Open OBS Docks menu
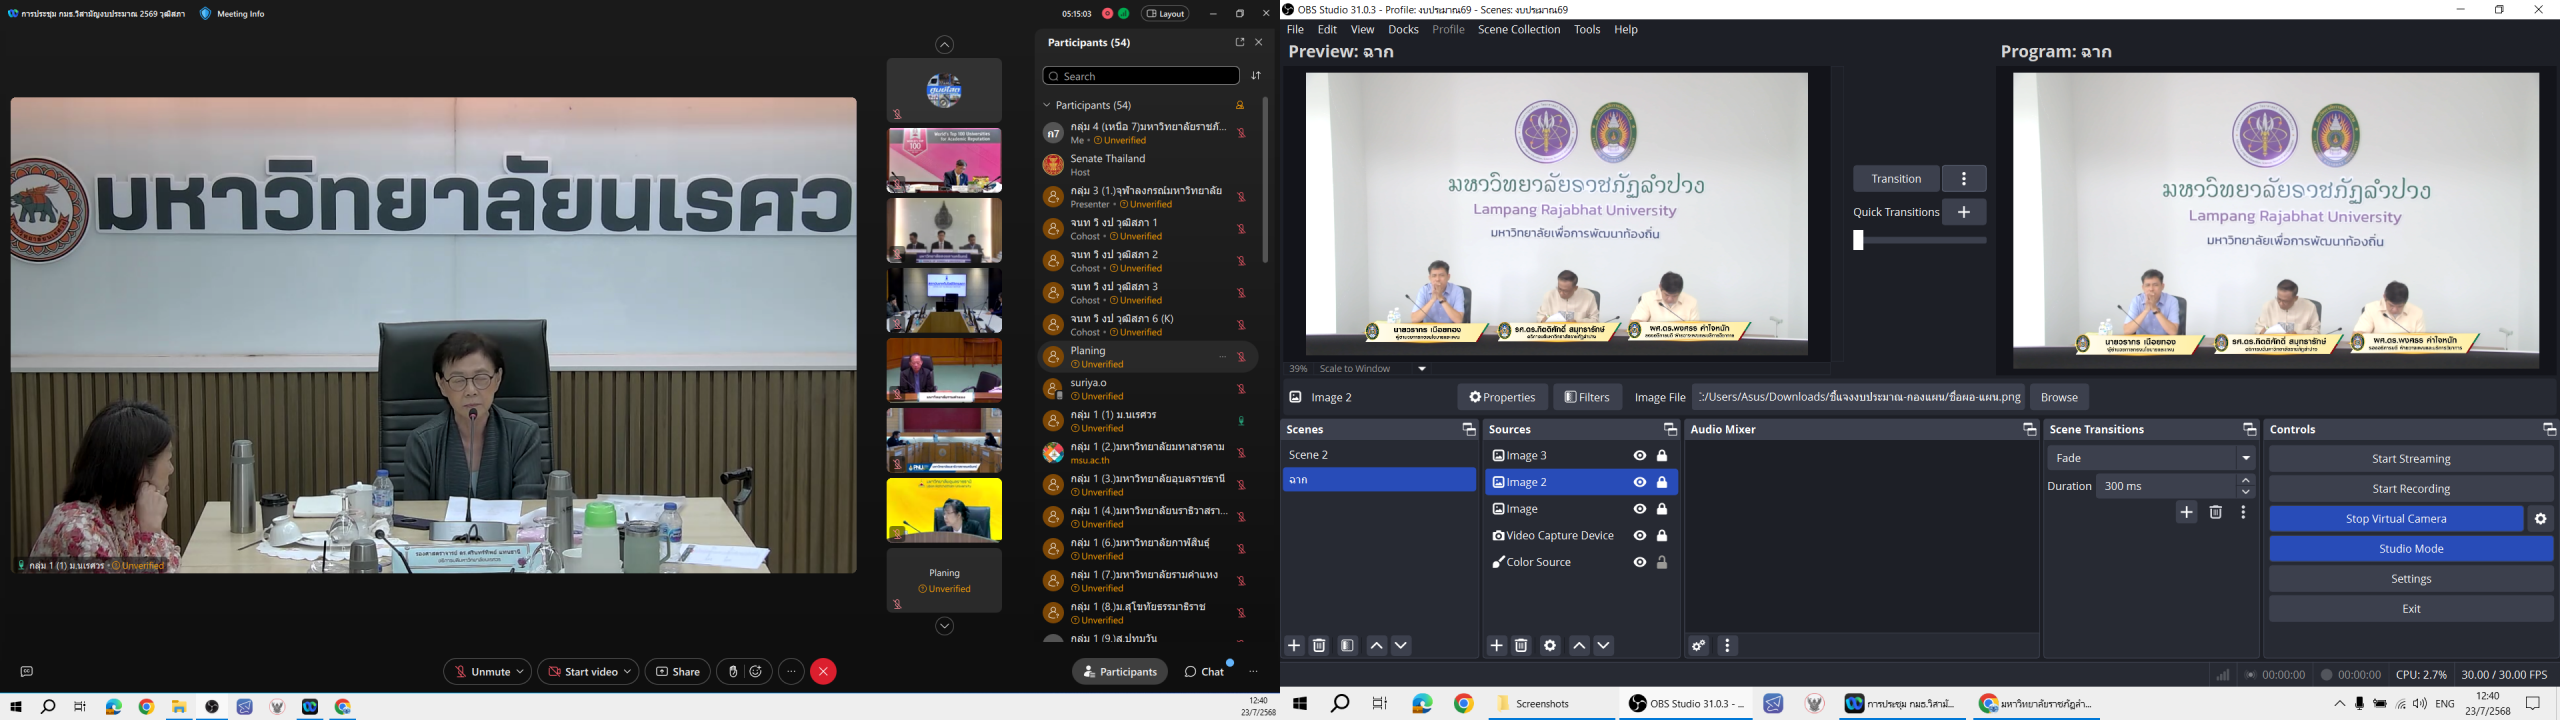 pyautogui.click(x=1403, y=30)
